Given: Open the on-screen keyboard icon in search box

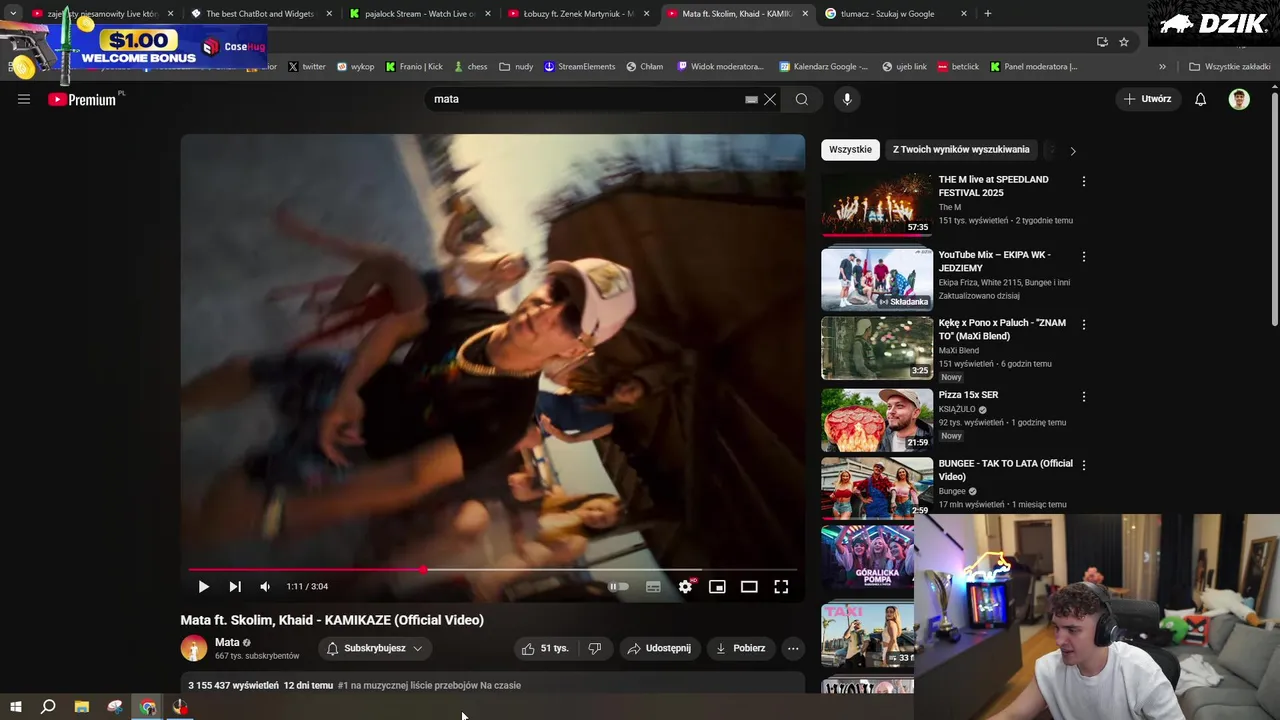Looking at the screenshot, I should tap(751, 99).
